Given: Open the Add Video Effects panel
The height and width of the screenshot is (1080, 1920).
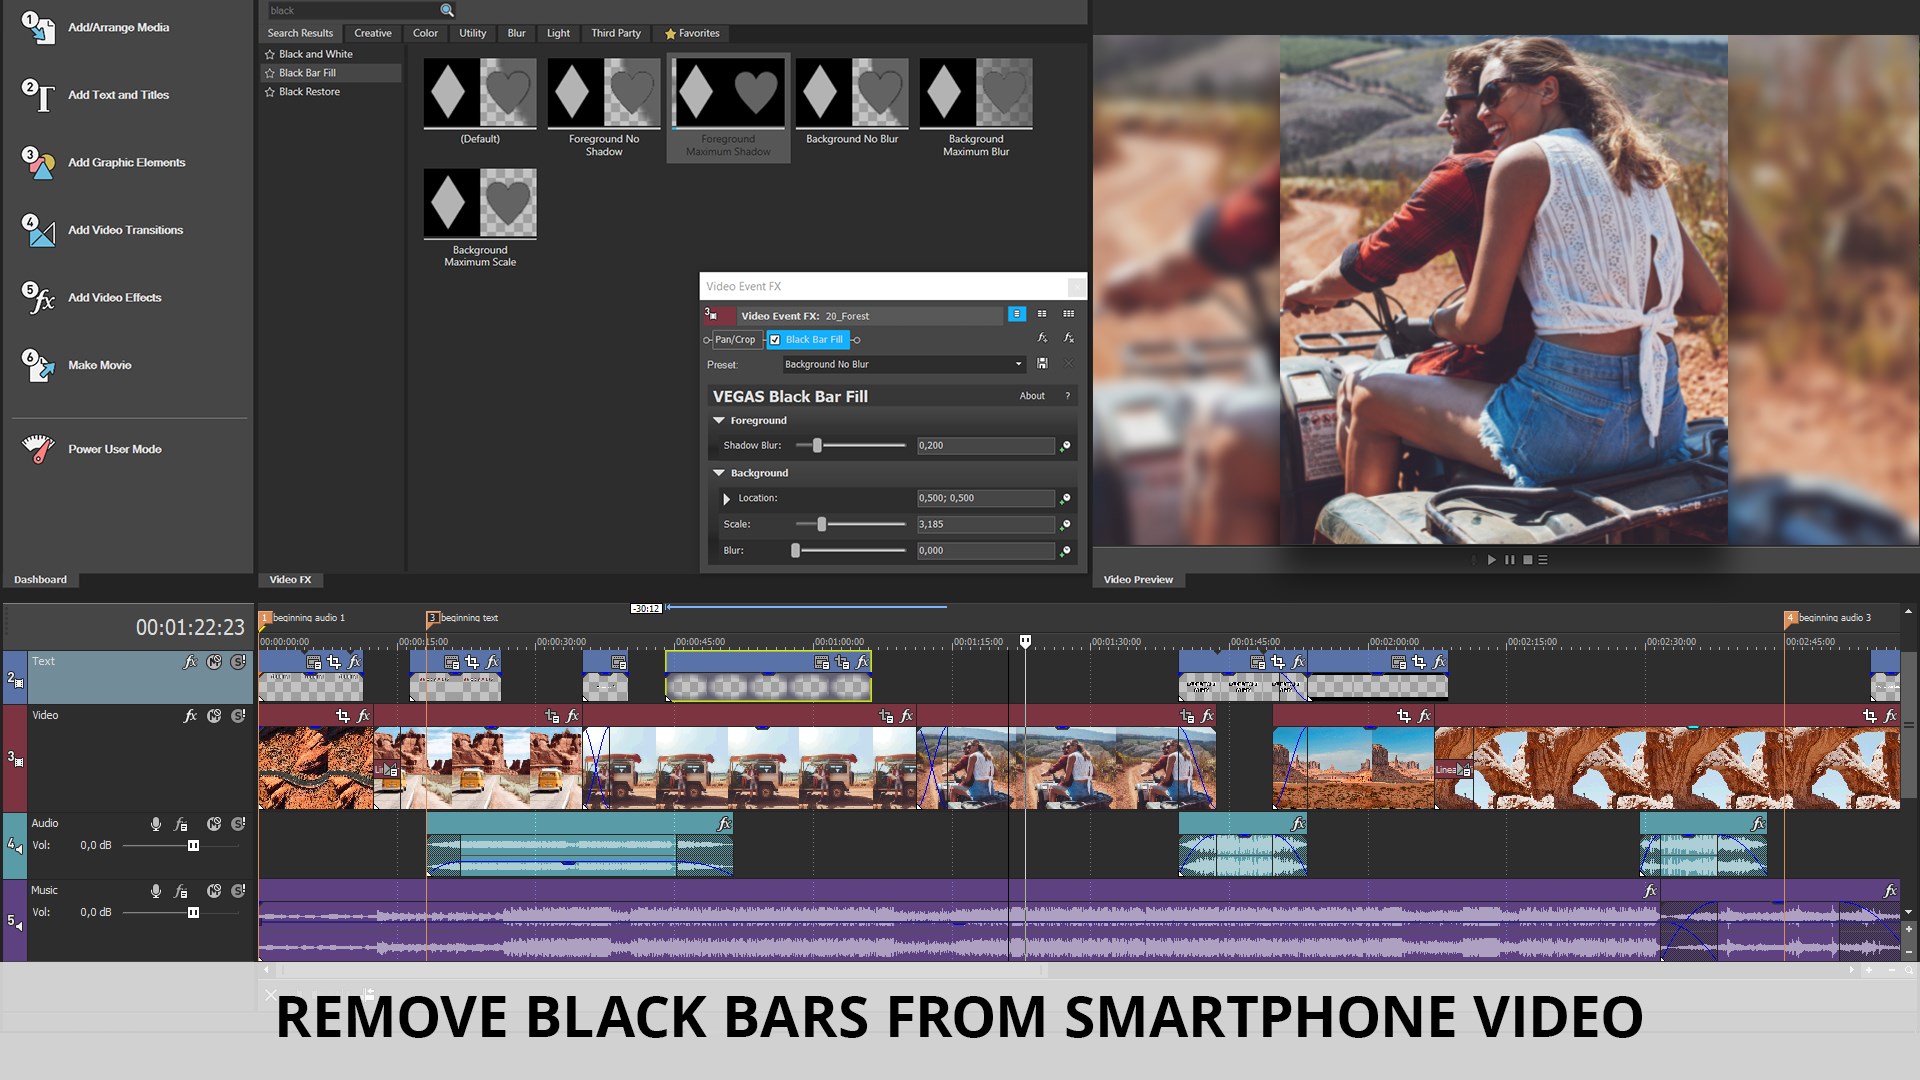Looking at the screenshot, I should coord(115,297).
